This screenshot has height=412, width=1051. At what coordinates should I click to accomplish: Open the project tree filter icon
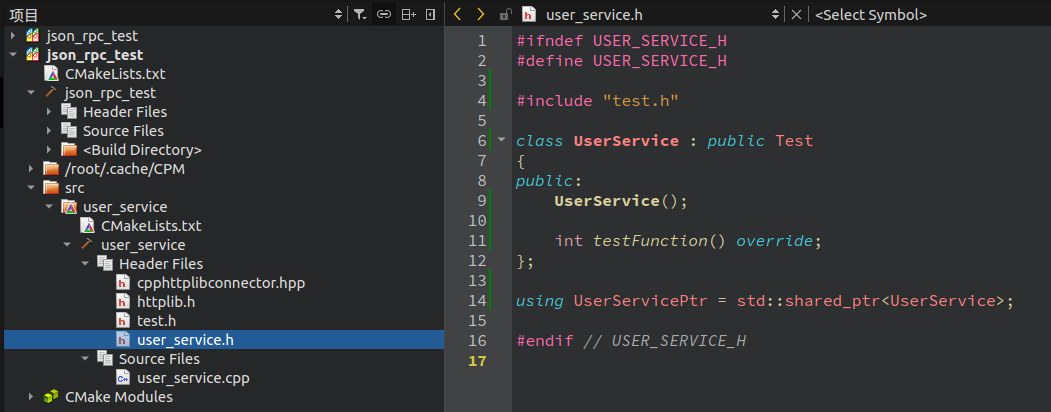[361, 14]
